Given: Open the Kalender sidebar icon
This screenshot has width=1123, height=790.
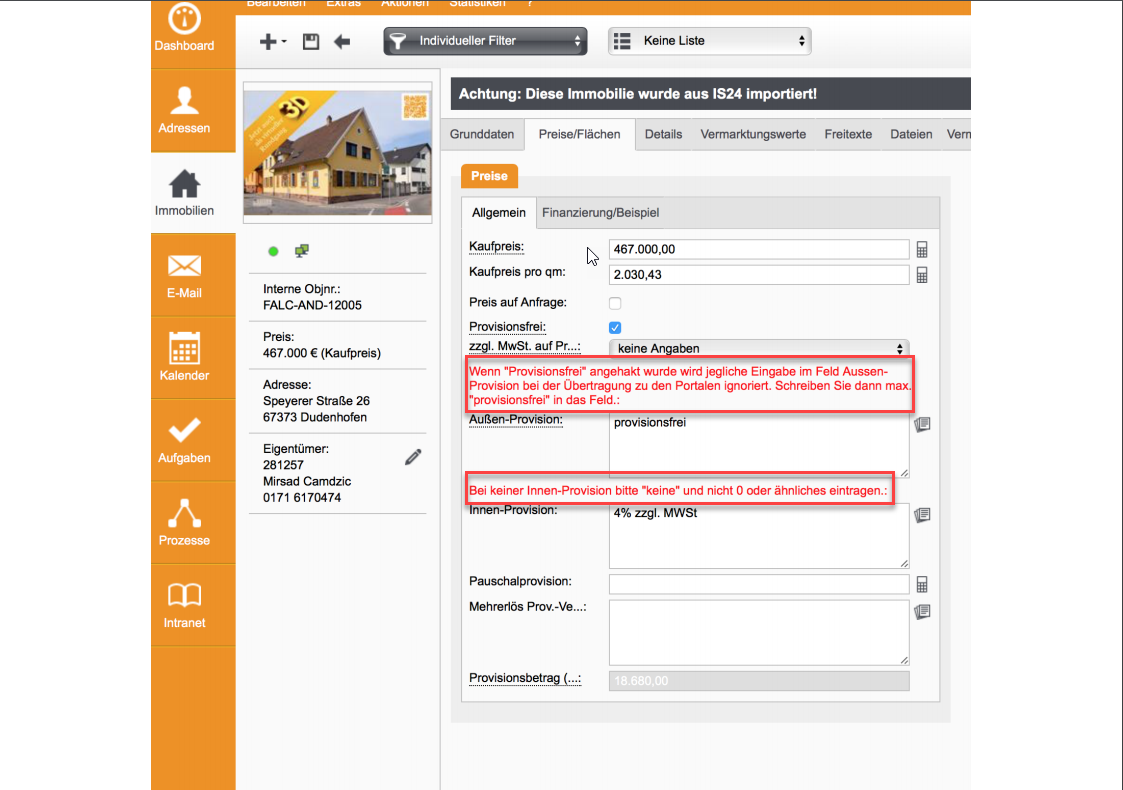Looking at the screenshot, I should pyautogui.click(x=184, y=357).
